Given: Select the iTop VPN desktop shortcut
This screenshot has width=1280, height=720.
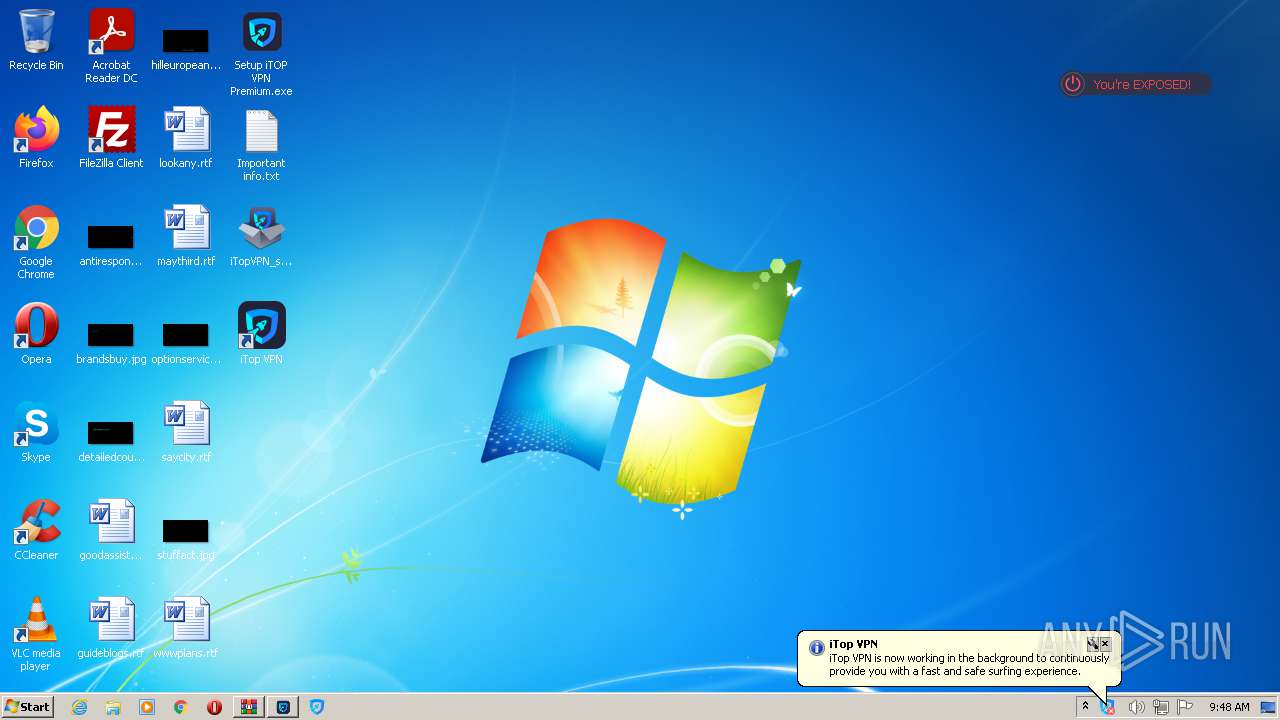Looking at the screenshot, I should click(x=261, y=334).
